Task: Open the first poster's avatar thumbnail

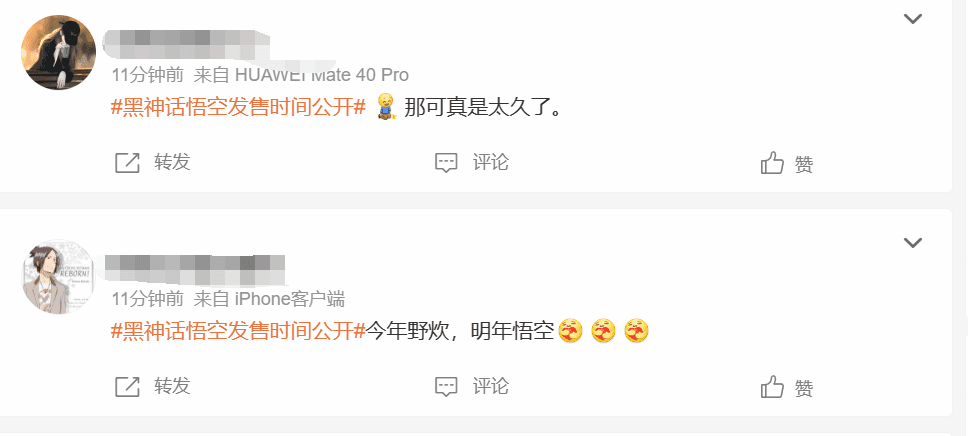Action: click(59, 53)
